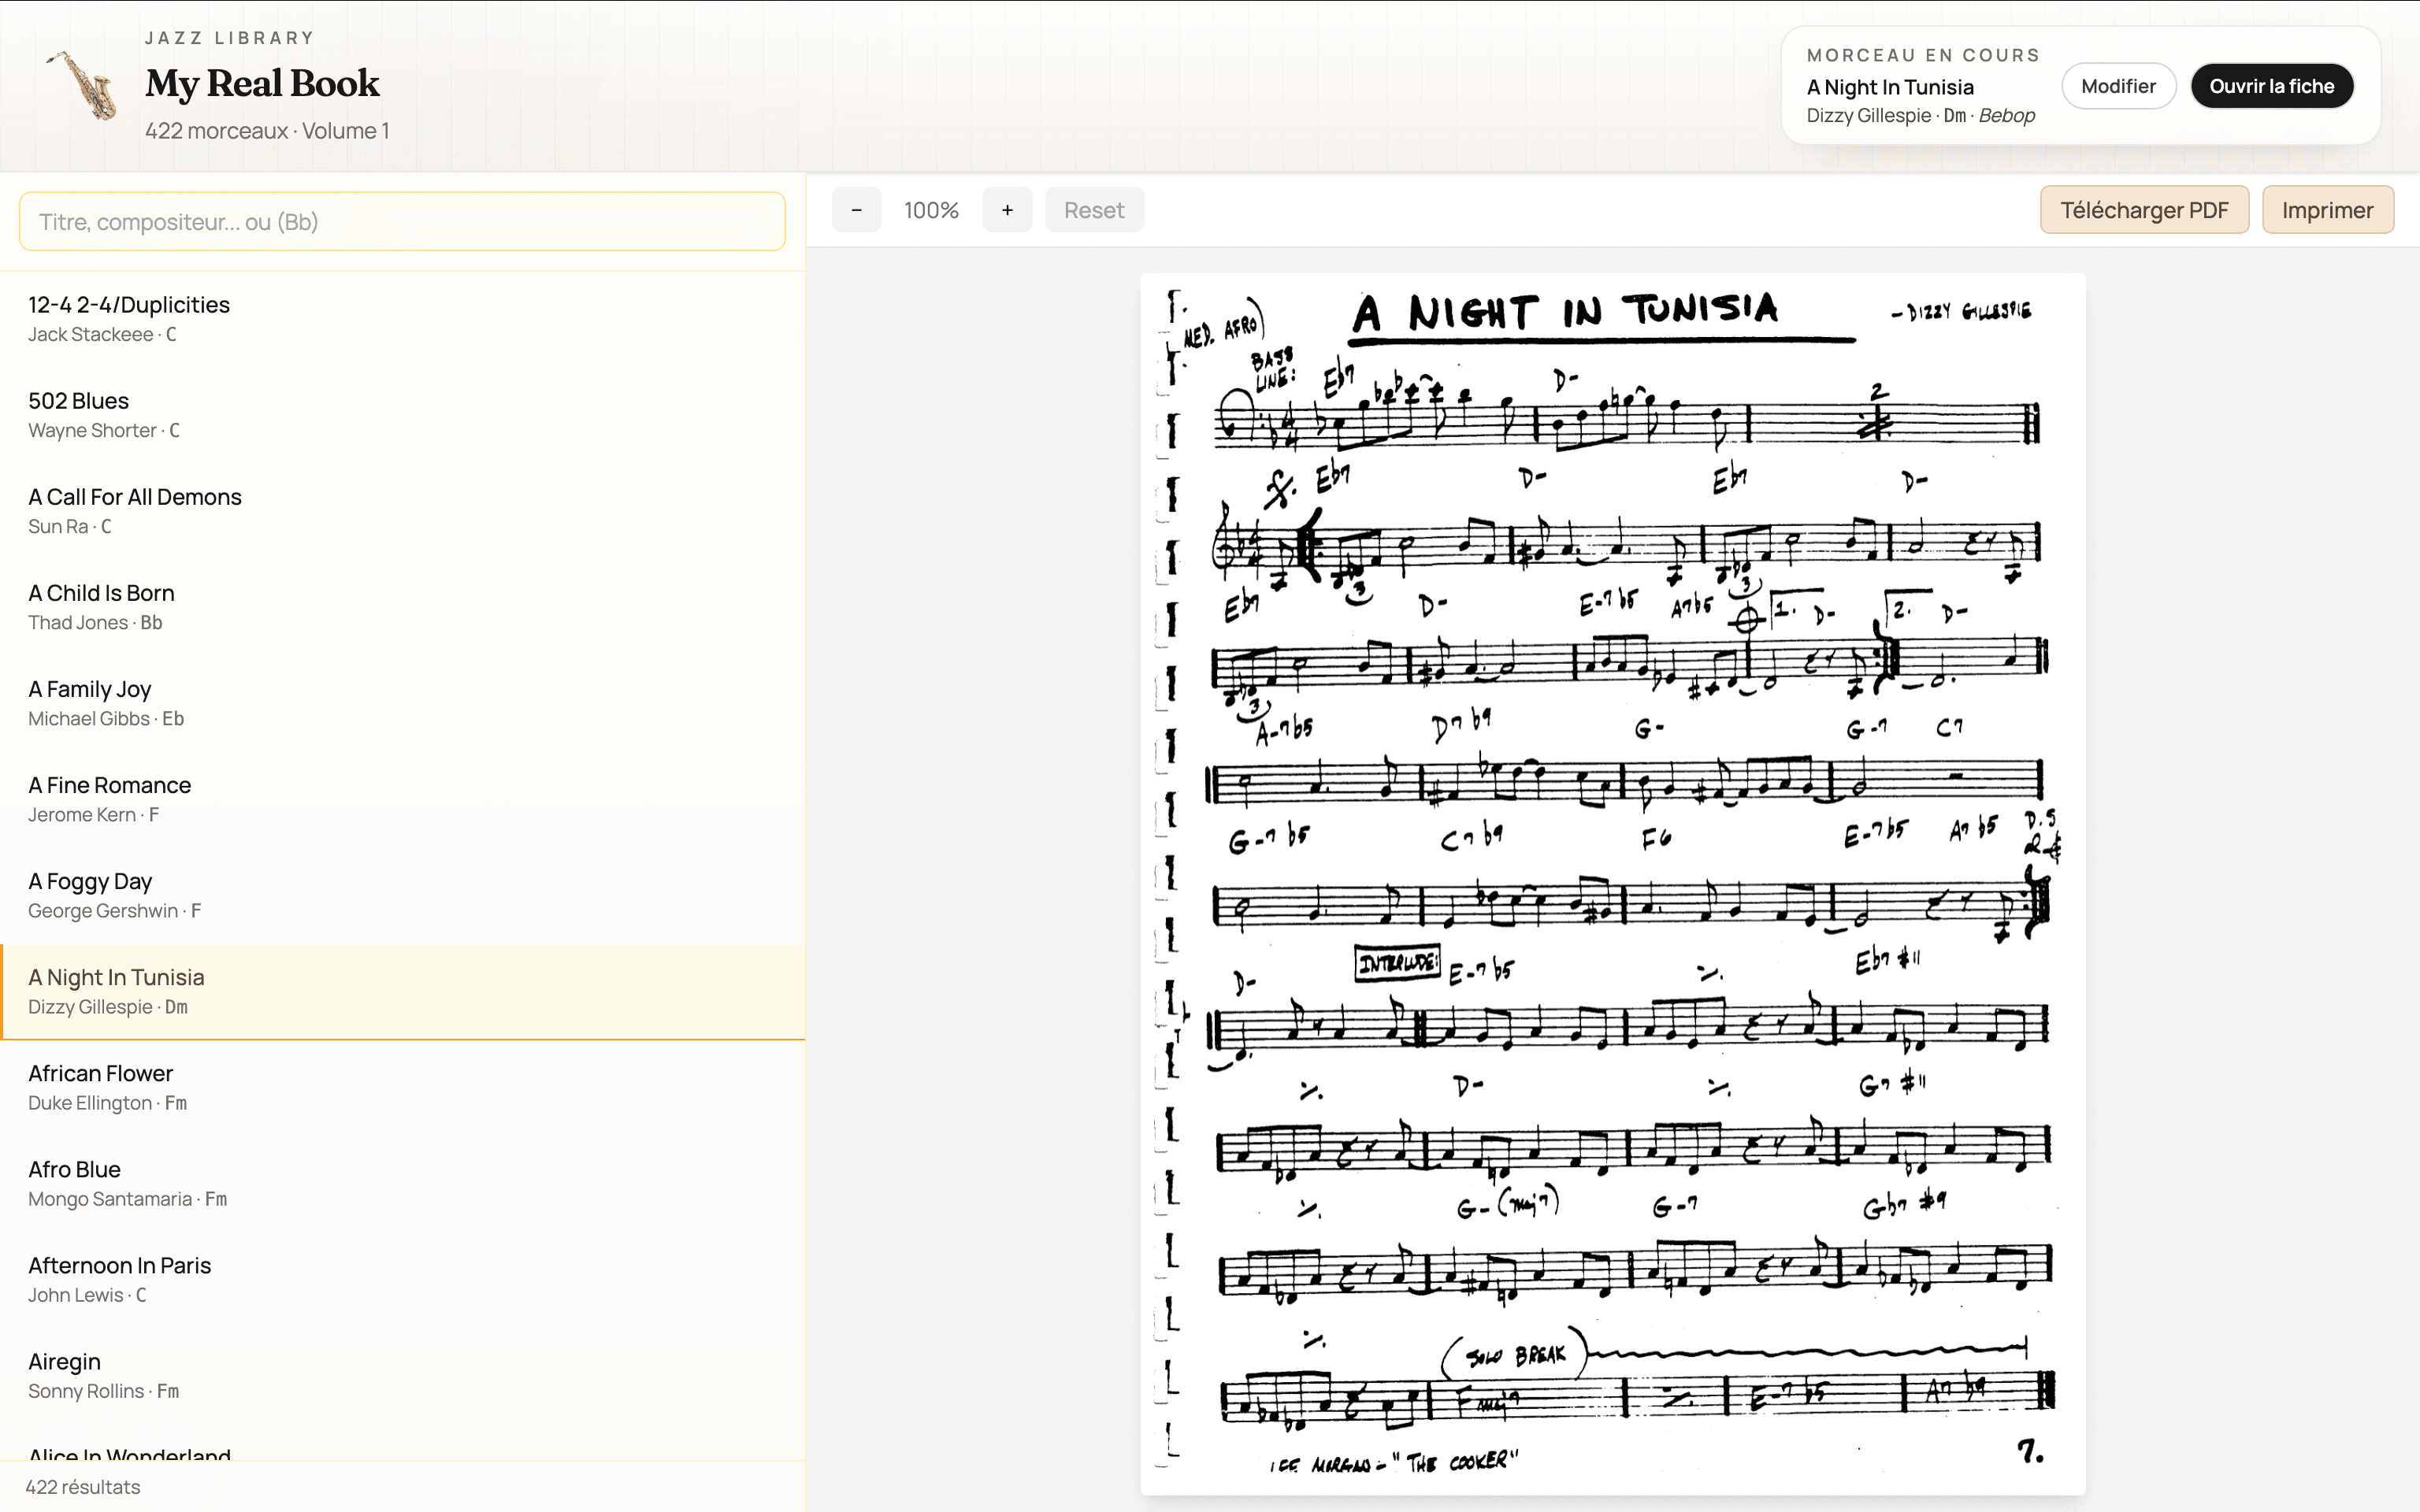Click the Imprimer button
2420x1512 pixels.
[2327, 210]
